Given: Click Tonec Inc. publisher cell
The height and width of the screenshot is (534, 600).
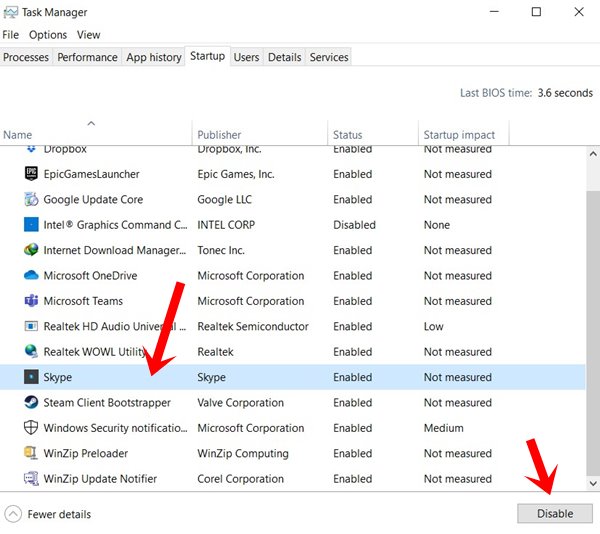Looking at the screenshot, I should point(221,250).
